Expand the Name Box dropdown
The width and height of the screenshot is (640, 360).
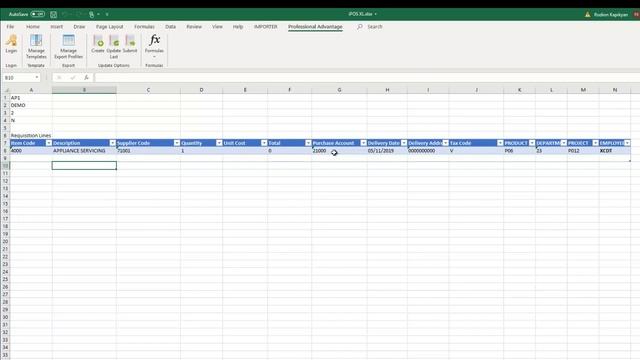pyautogui.click(x=37, y=78)
